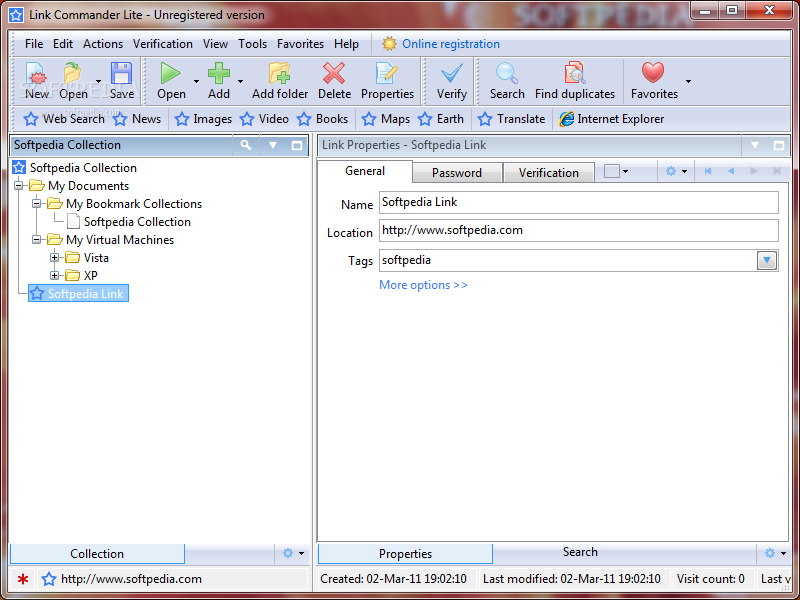Image resolution: width=800 pixels, height=600 pixels.
Task: Maximize the Softpedia Collection panel
Action: [x=296, y=145]
